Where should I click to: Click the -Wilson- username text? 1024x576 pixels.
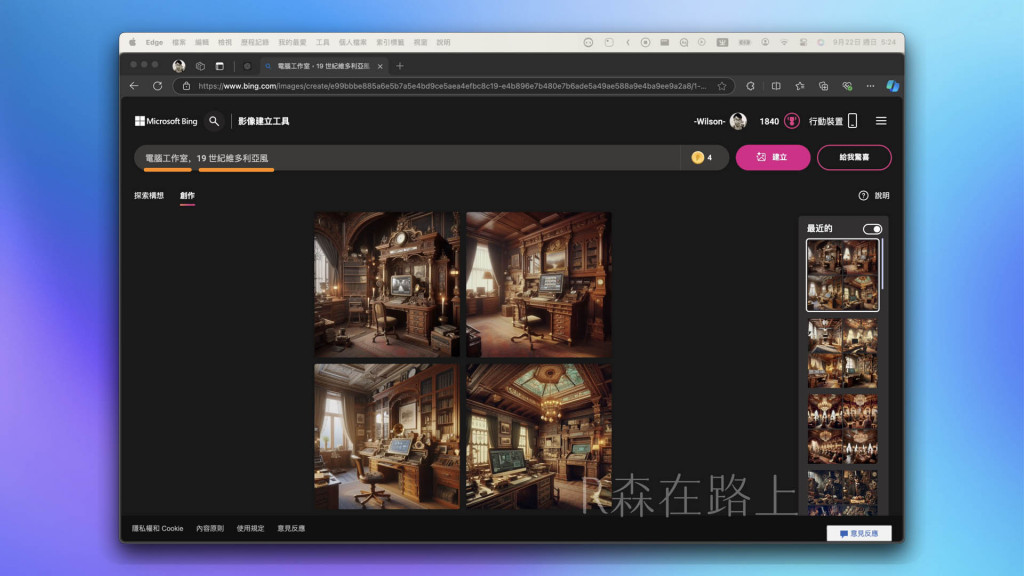pyautogui.click(x=709, y=121)
